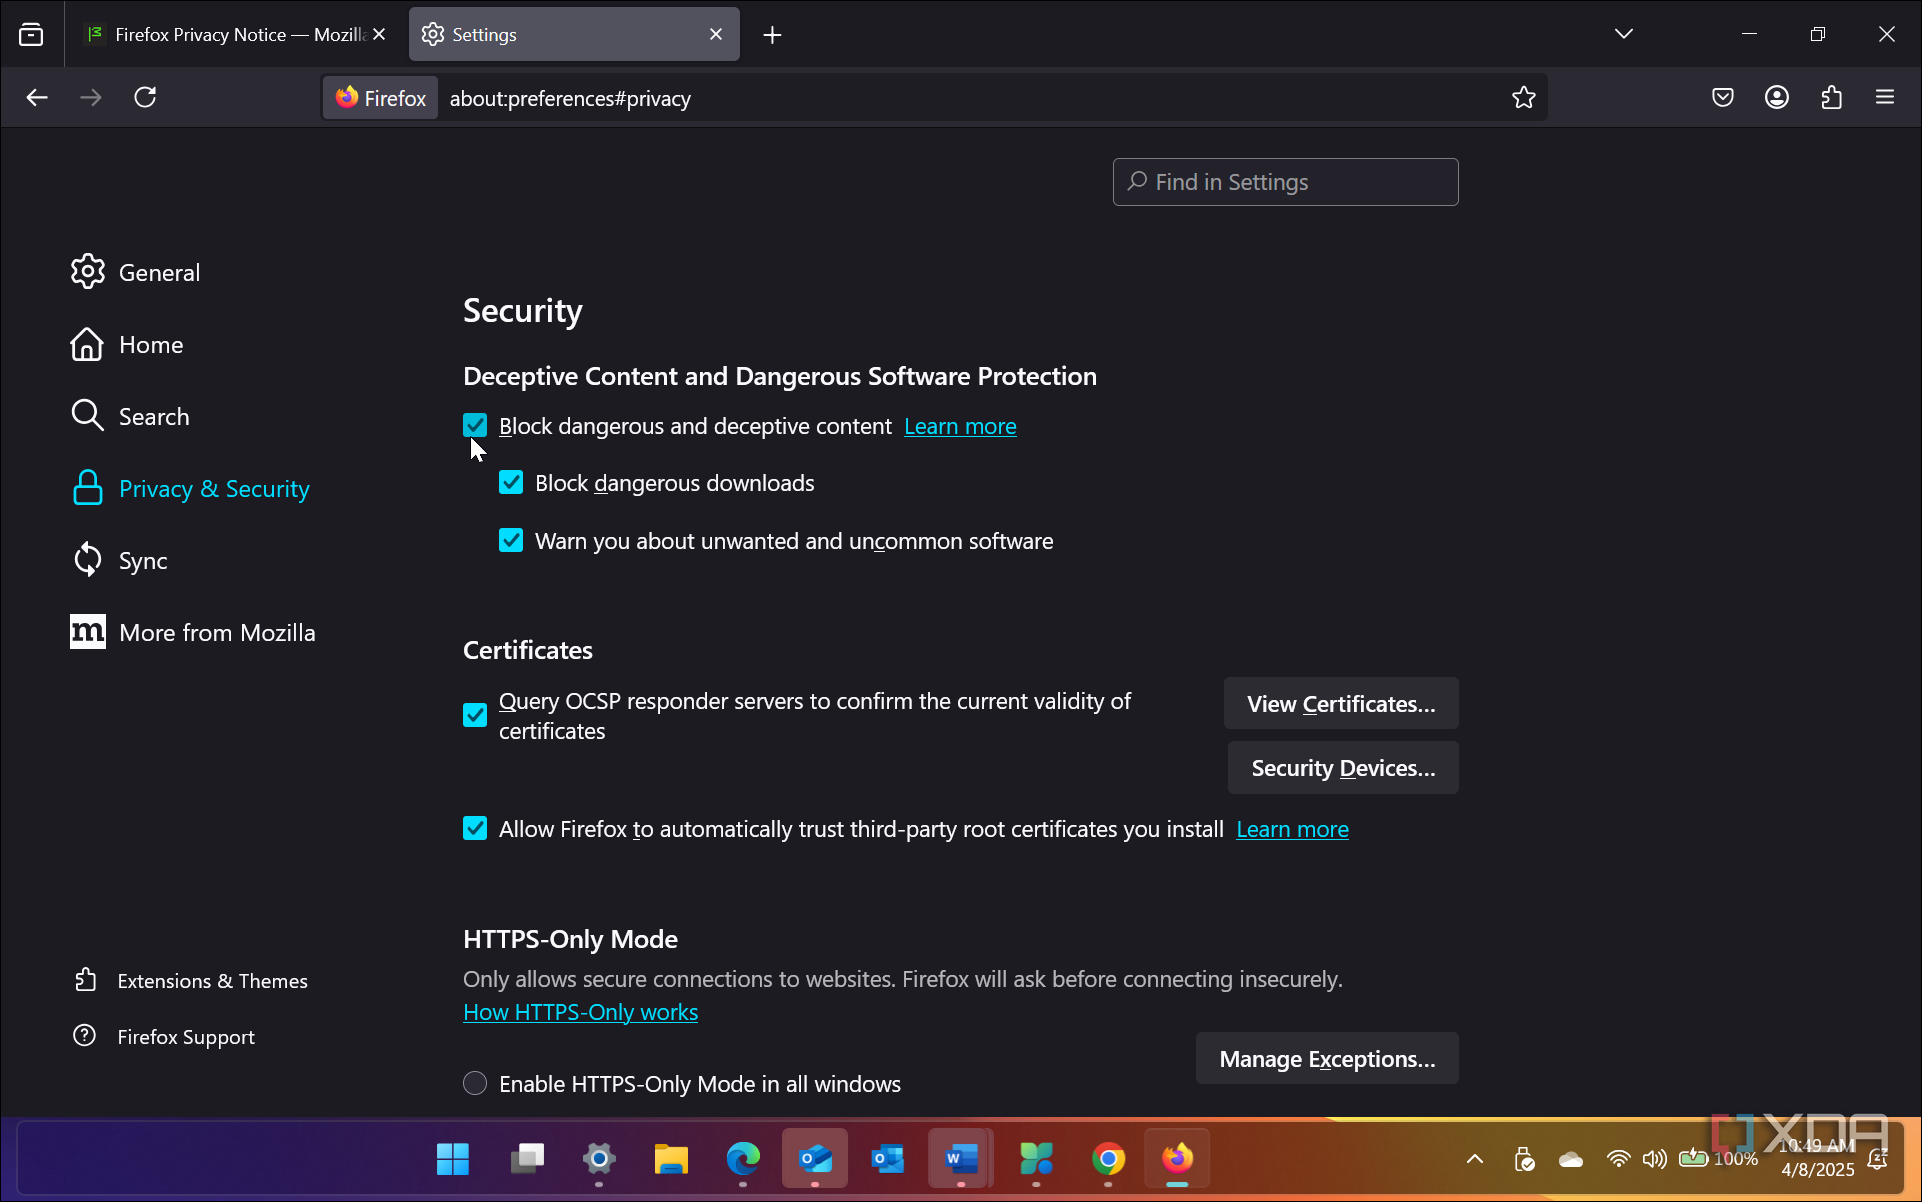Uncheck Block dangerous and deceptive content
The height and width of the screenshot is (1202, 1922).
point(475,425)
